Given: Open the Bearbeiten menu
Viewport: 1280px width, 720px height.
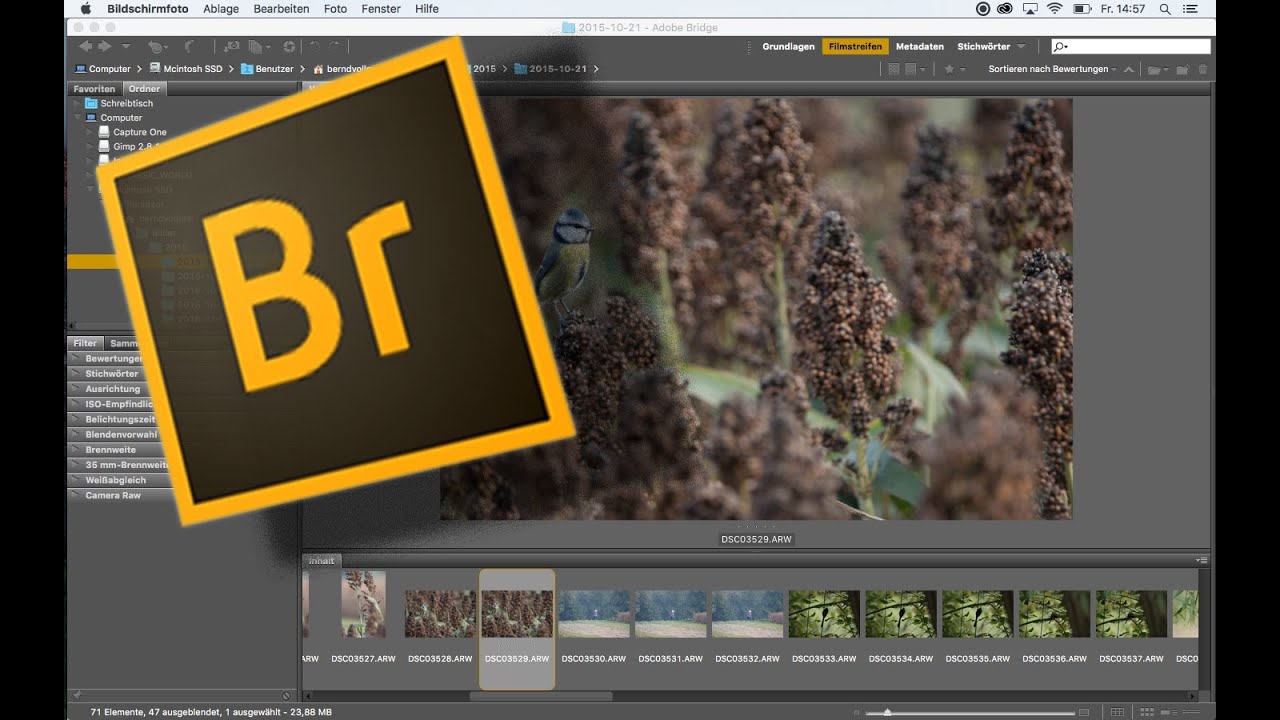Looking at the screenshot, I should coord(281,9).
